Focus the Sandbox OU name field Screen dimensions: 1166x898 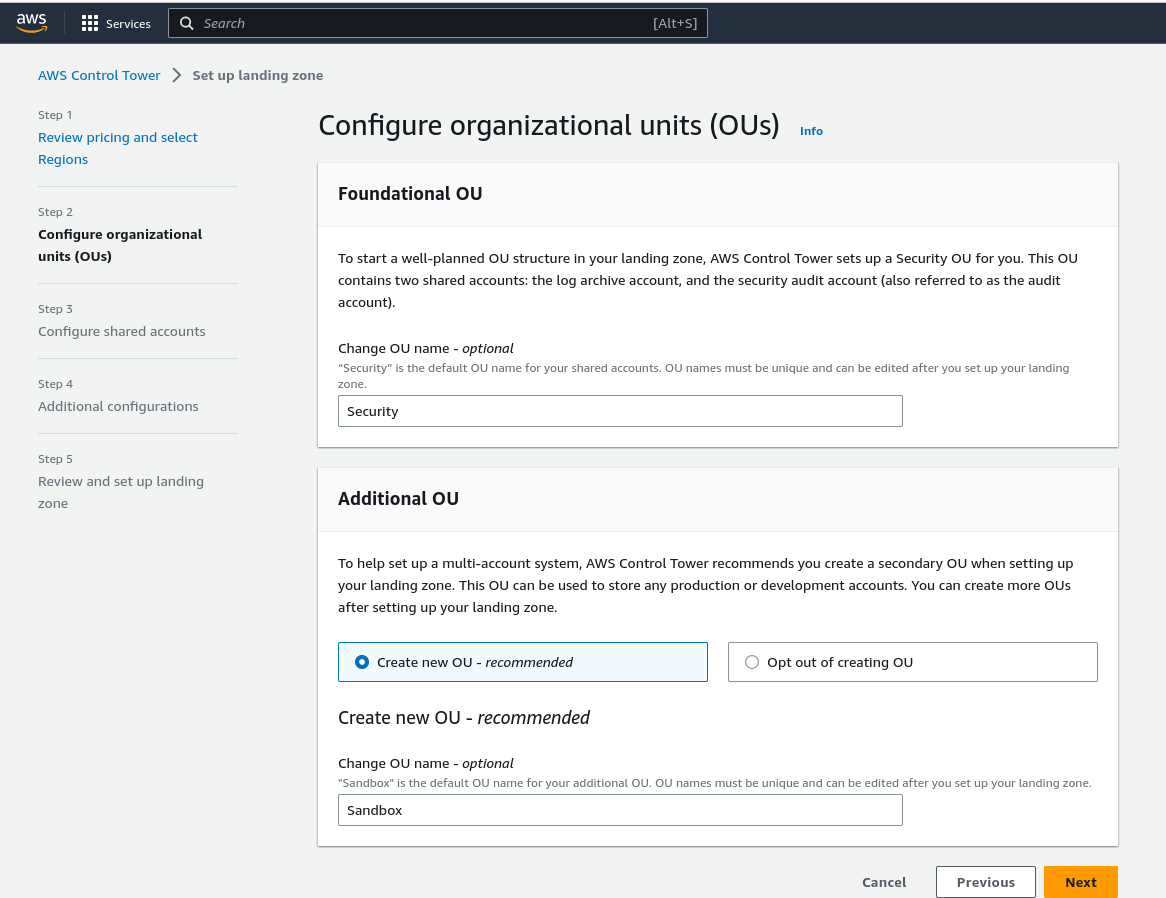(620, 810)
